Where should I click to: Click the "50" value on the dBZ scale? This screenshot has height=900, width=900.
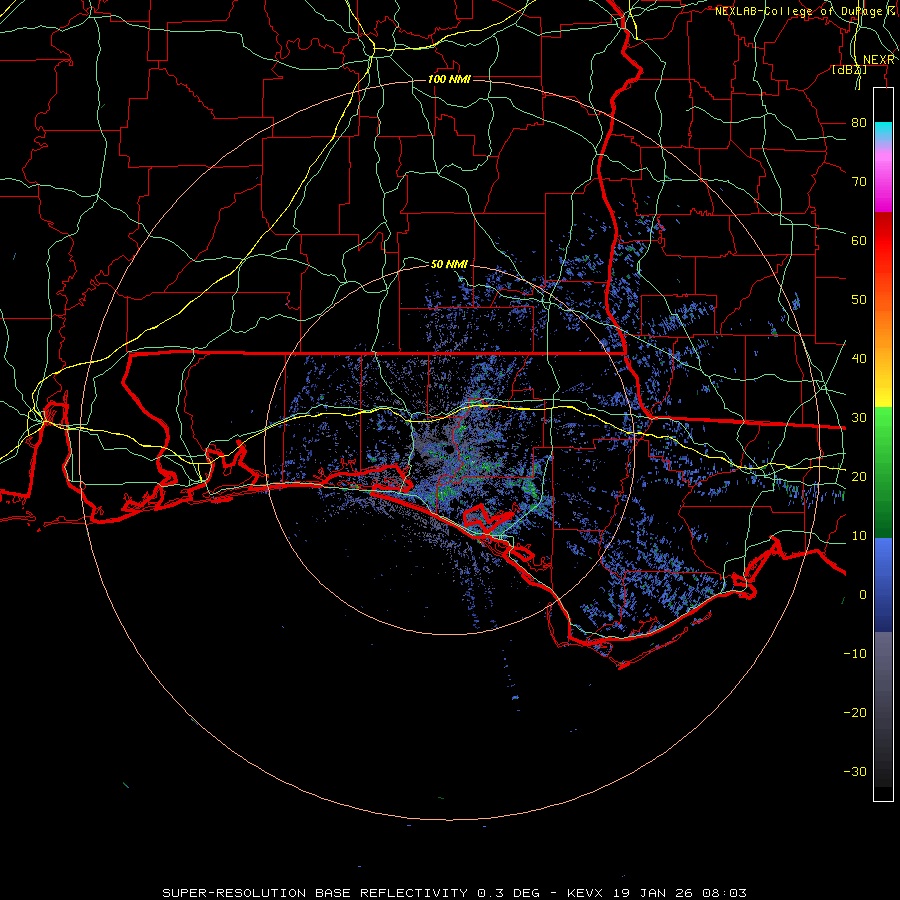859,300
